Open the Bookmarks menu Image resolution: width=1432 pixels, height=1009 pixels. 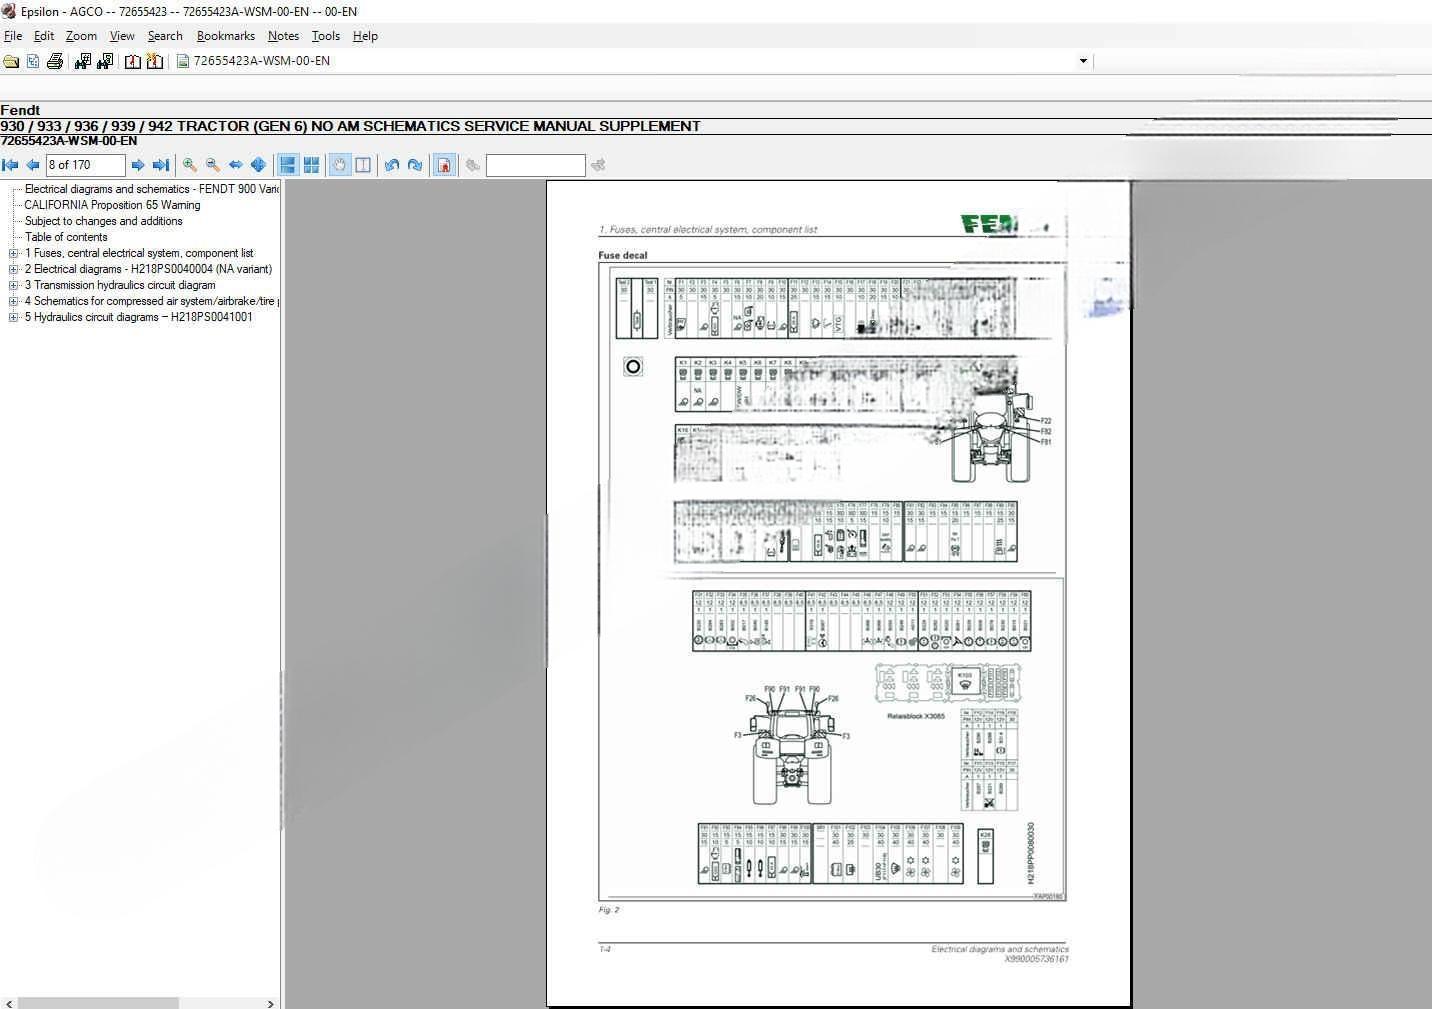click(x=225, y=36)
